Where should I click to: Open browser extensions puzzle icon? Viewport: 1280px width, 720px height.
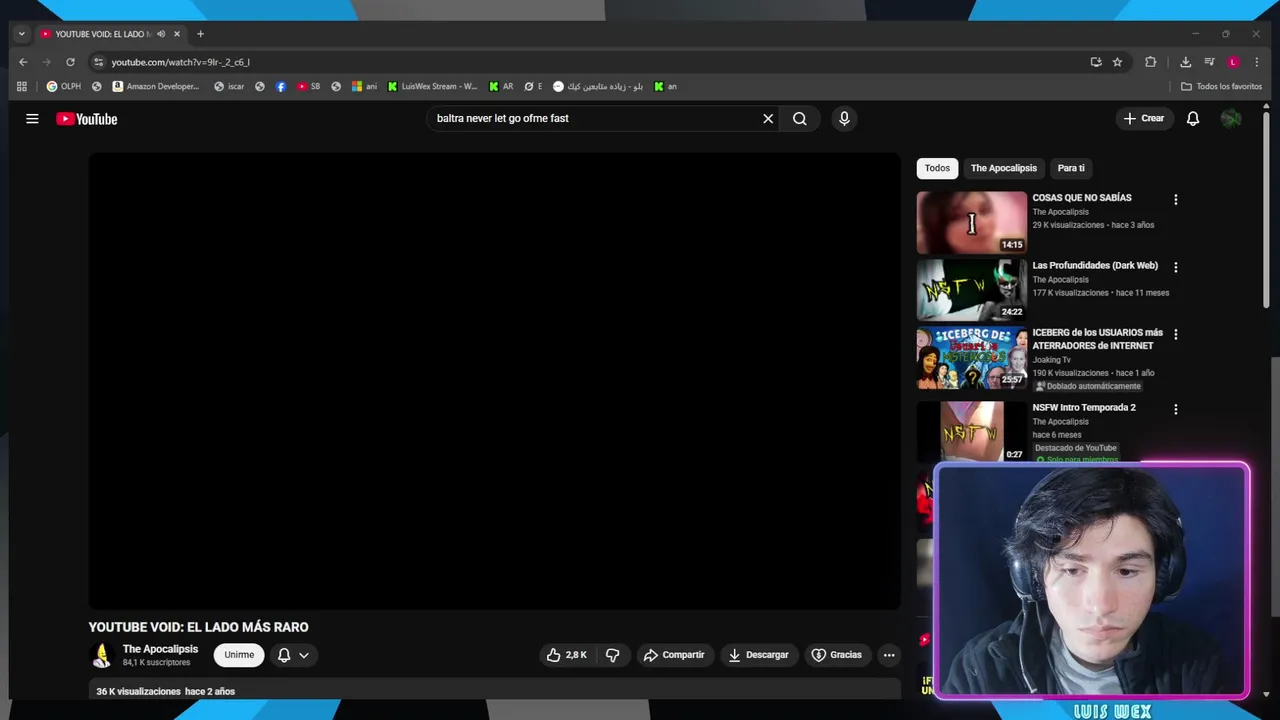coord(1150,62)
